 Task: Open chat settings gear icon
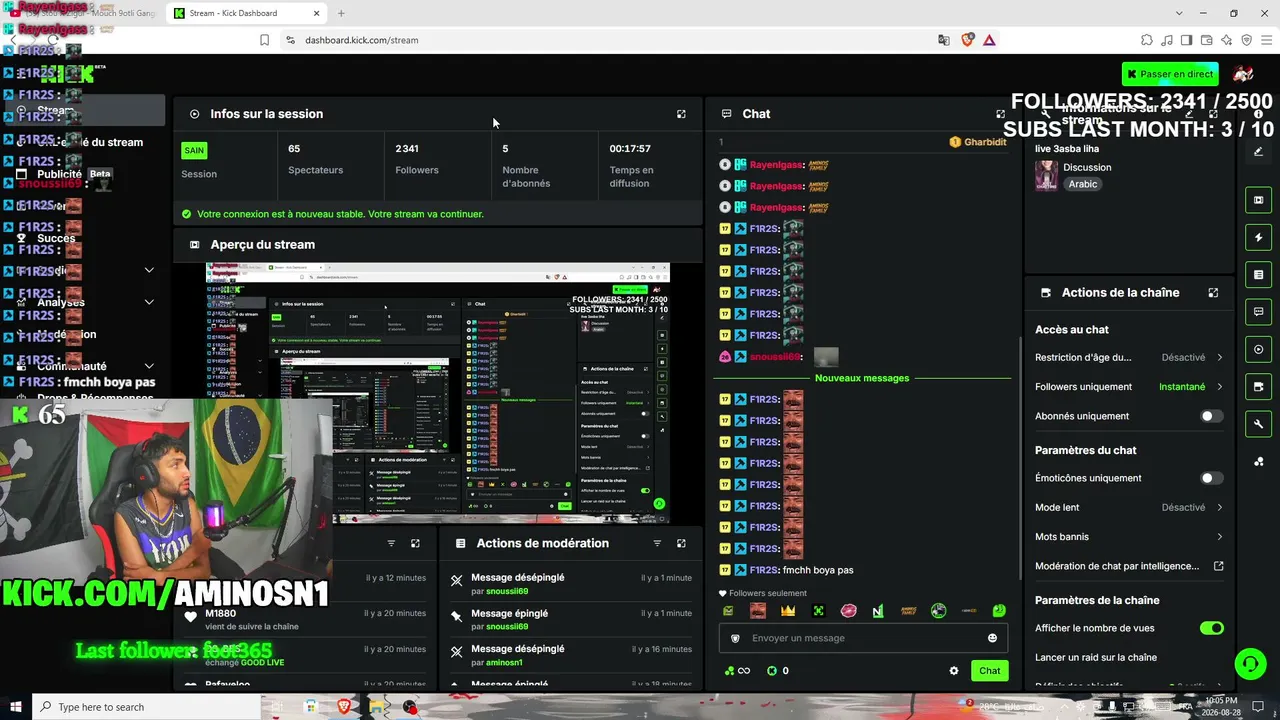pos(954,671)
